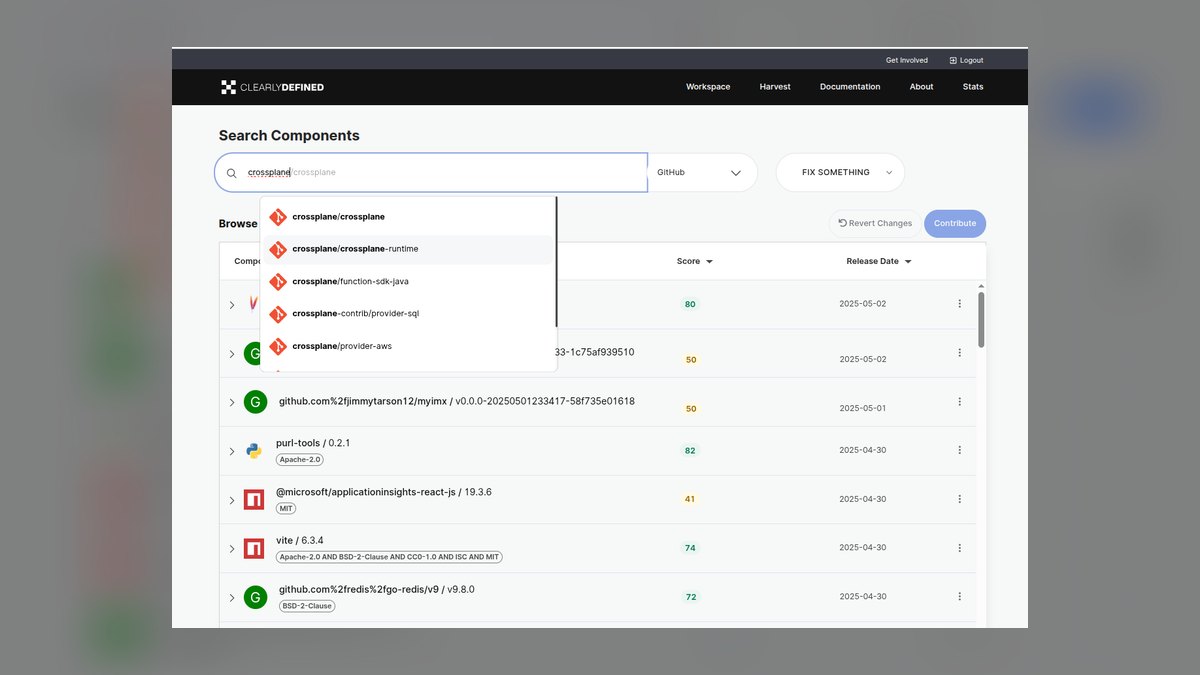Click the git icon beside crossplane/crossplane-runtime
1200x675 pixels.
coord(278,249)
